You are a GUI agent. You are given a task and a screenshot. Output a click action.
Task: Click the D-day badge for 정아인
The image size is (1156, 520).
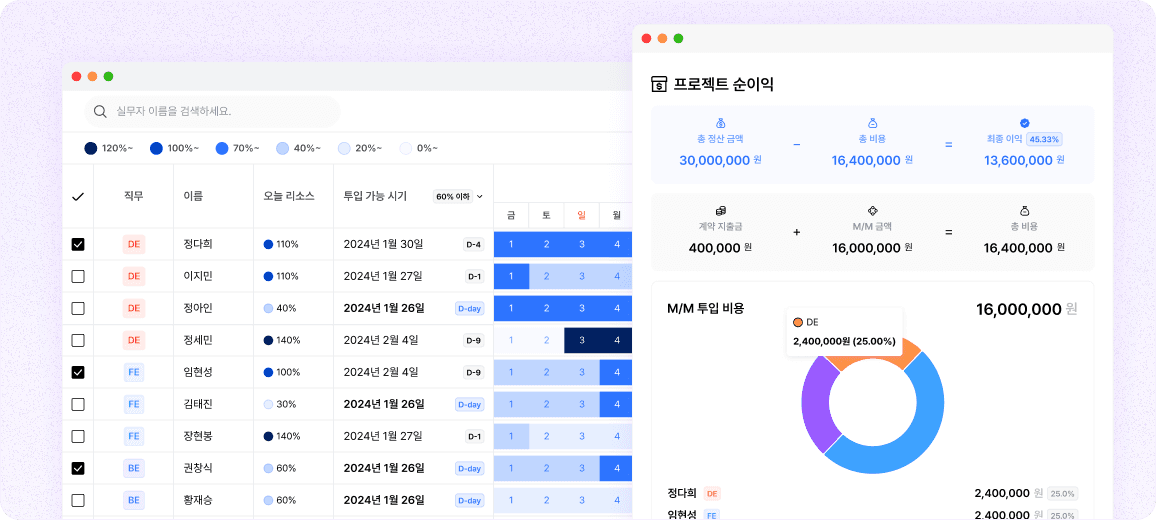coord(469,308)
